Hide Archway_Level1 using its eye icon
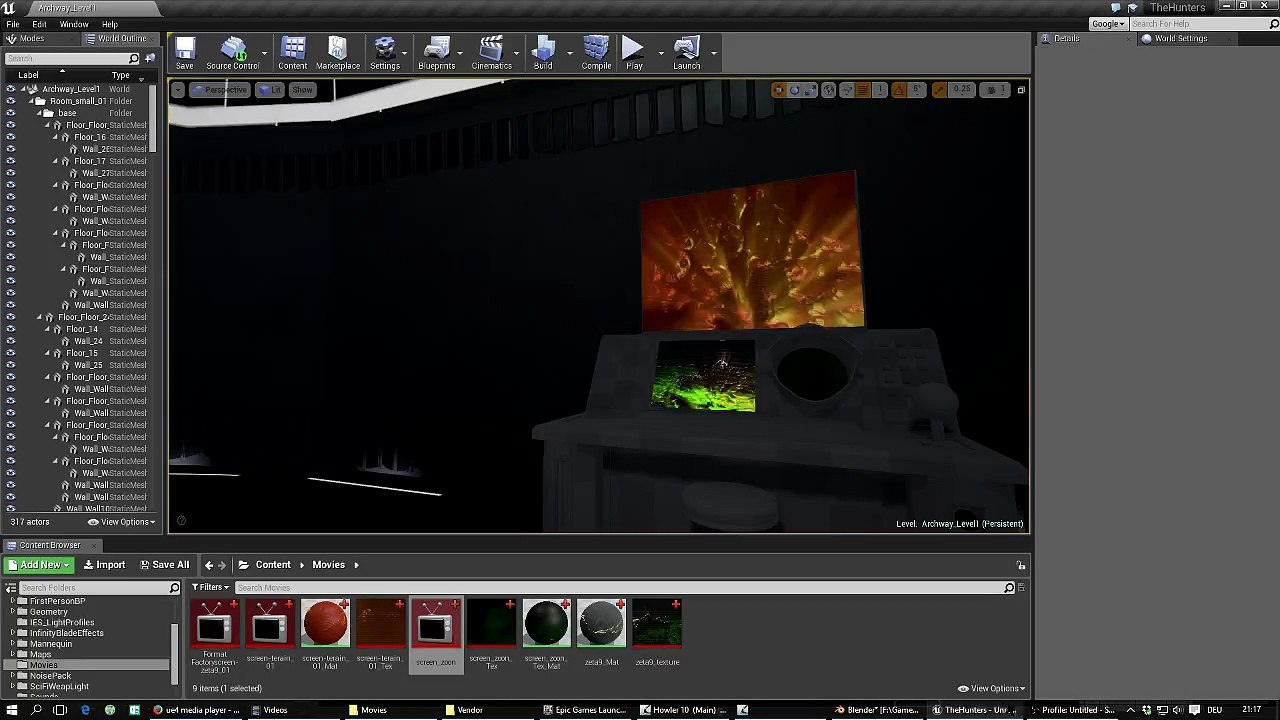 click(x=11, y=89)
